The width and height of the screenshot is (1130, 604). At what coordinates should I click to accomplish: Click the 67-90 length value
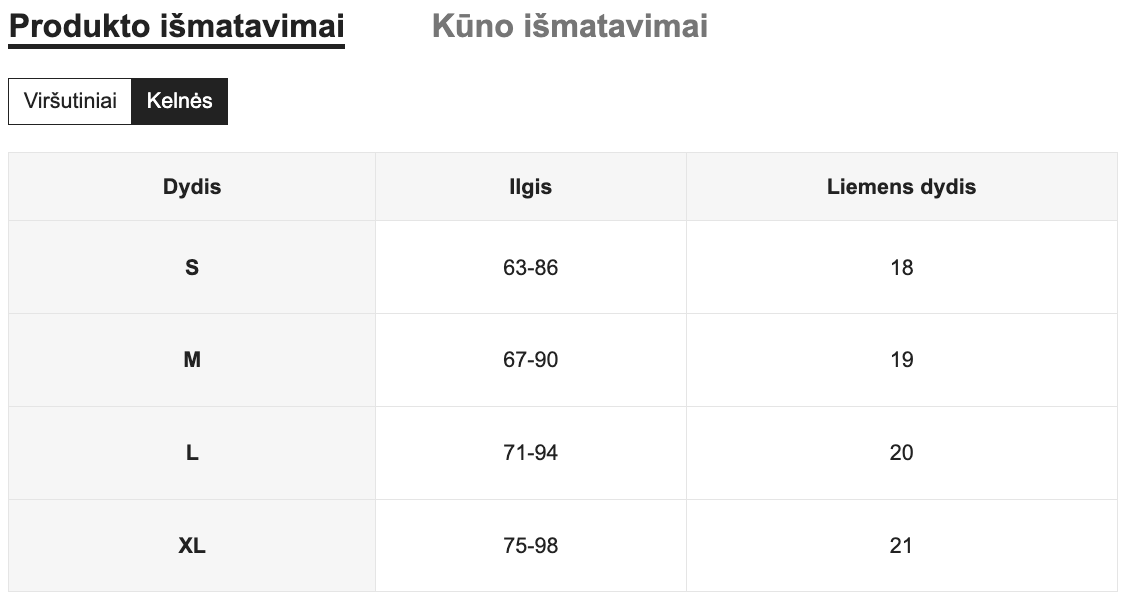point(530,360)
